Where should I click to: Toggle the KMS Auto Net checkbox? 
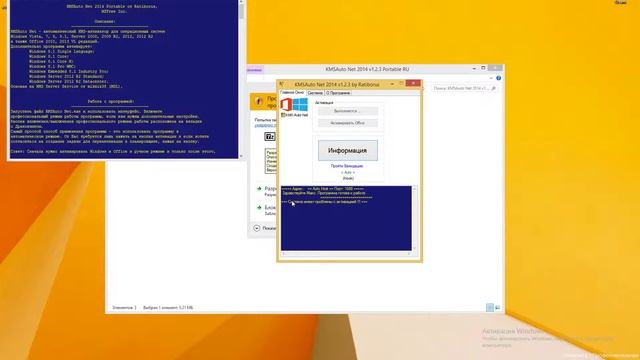(283, 116)
